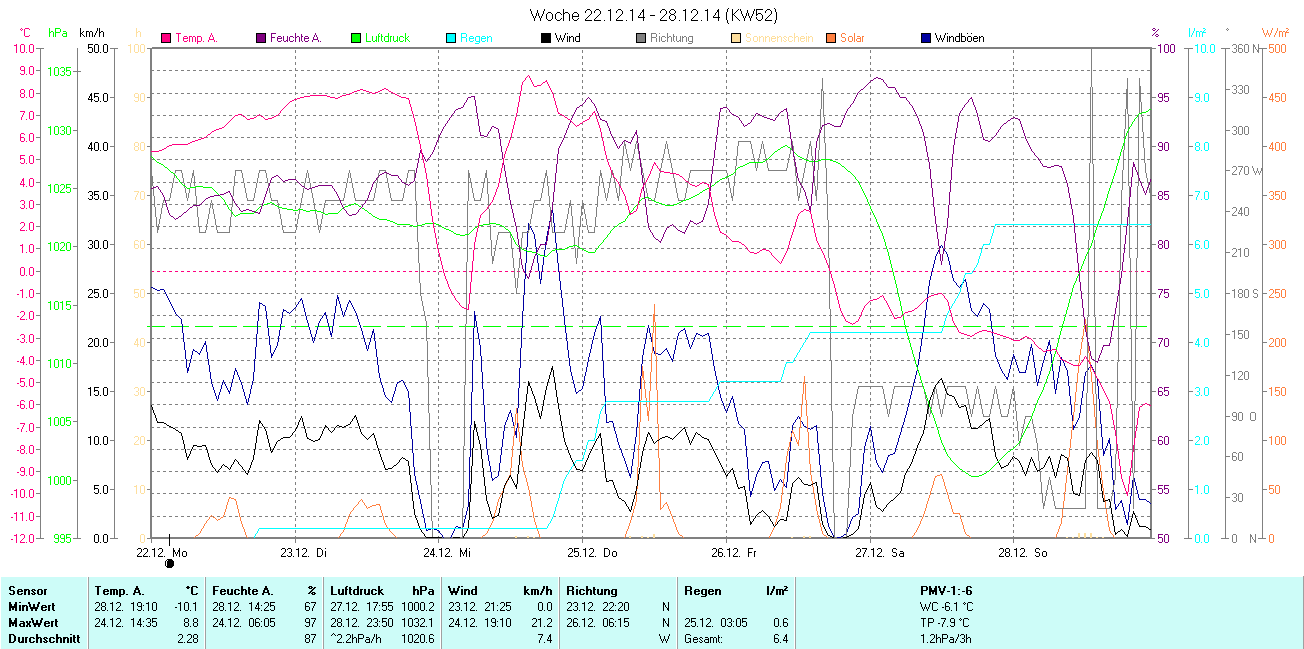Click the new moon marker below 22.12.
This screenshot has height=649, width=1304.
(169, 564)
